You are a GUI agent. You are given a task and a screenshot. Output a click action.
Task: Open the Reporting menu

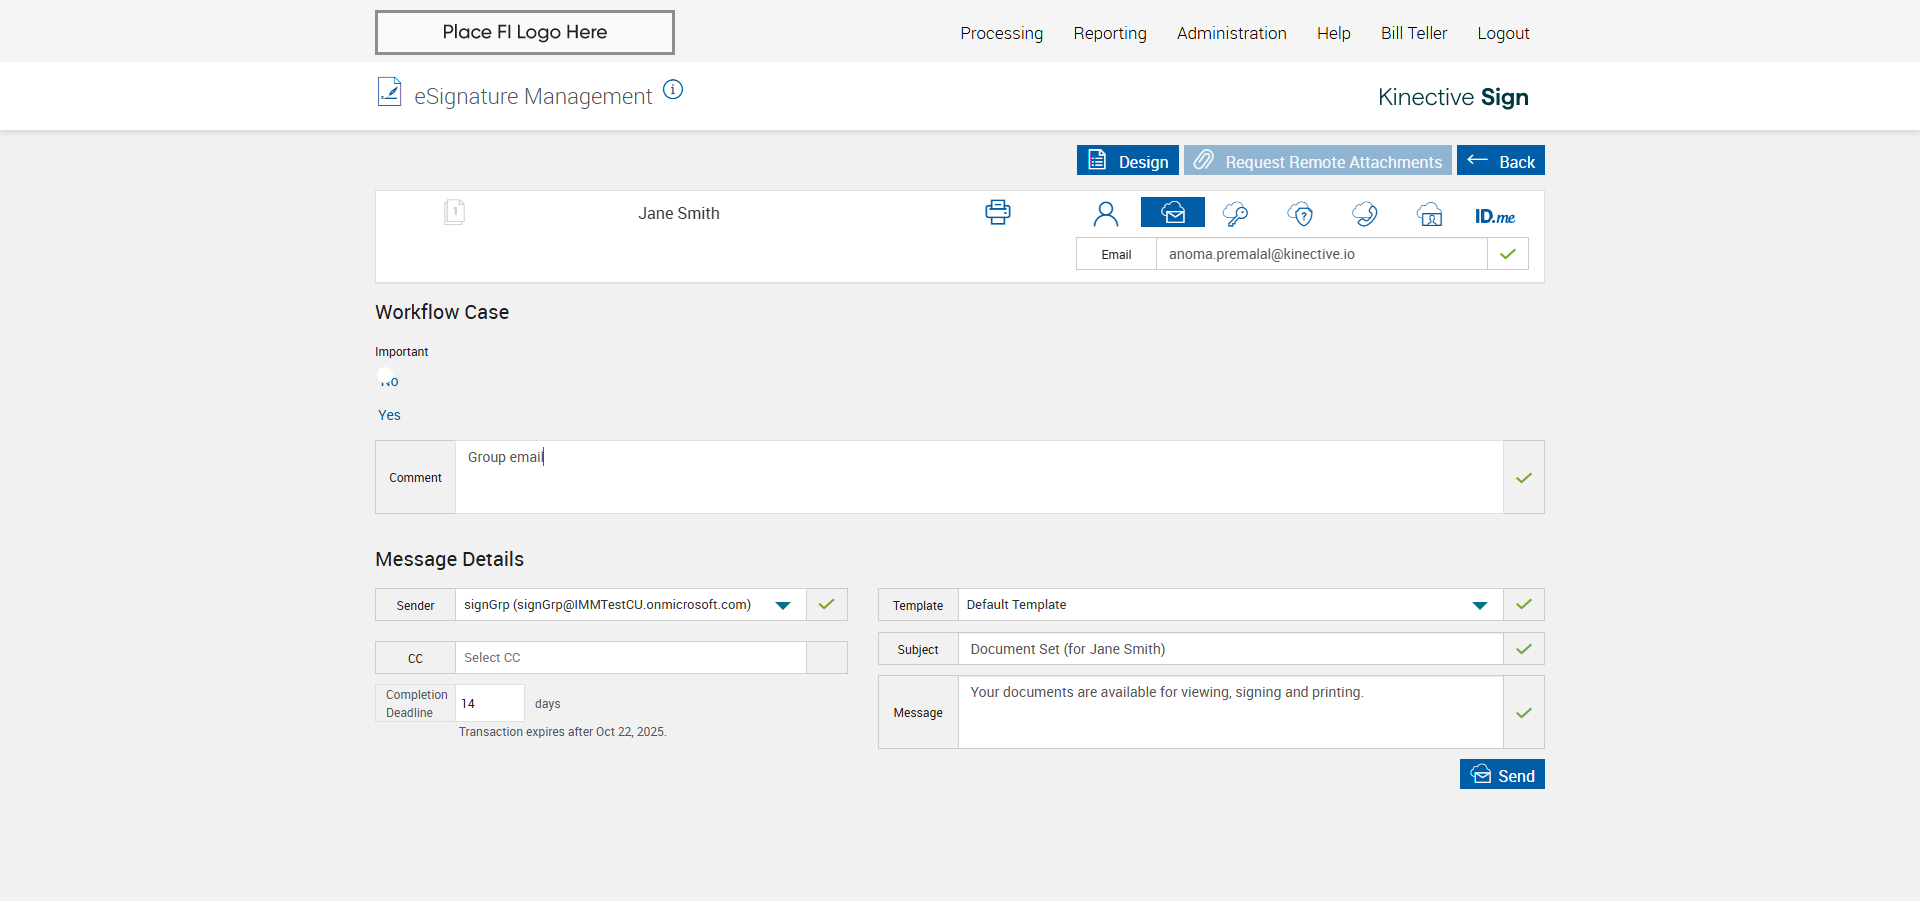tap(1109, 33)
